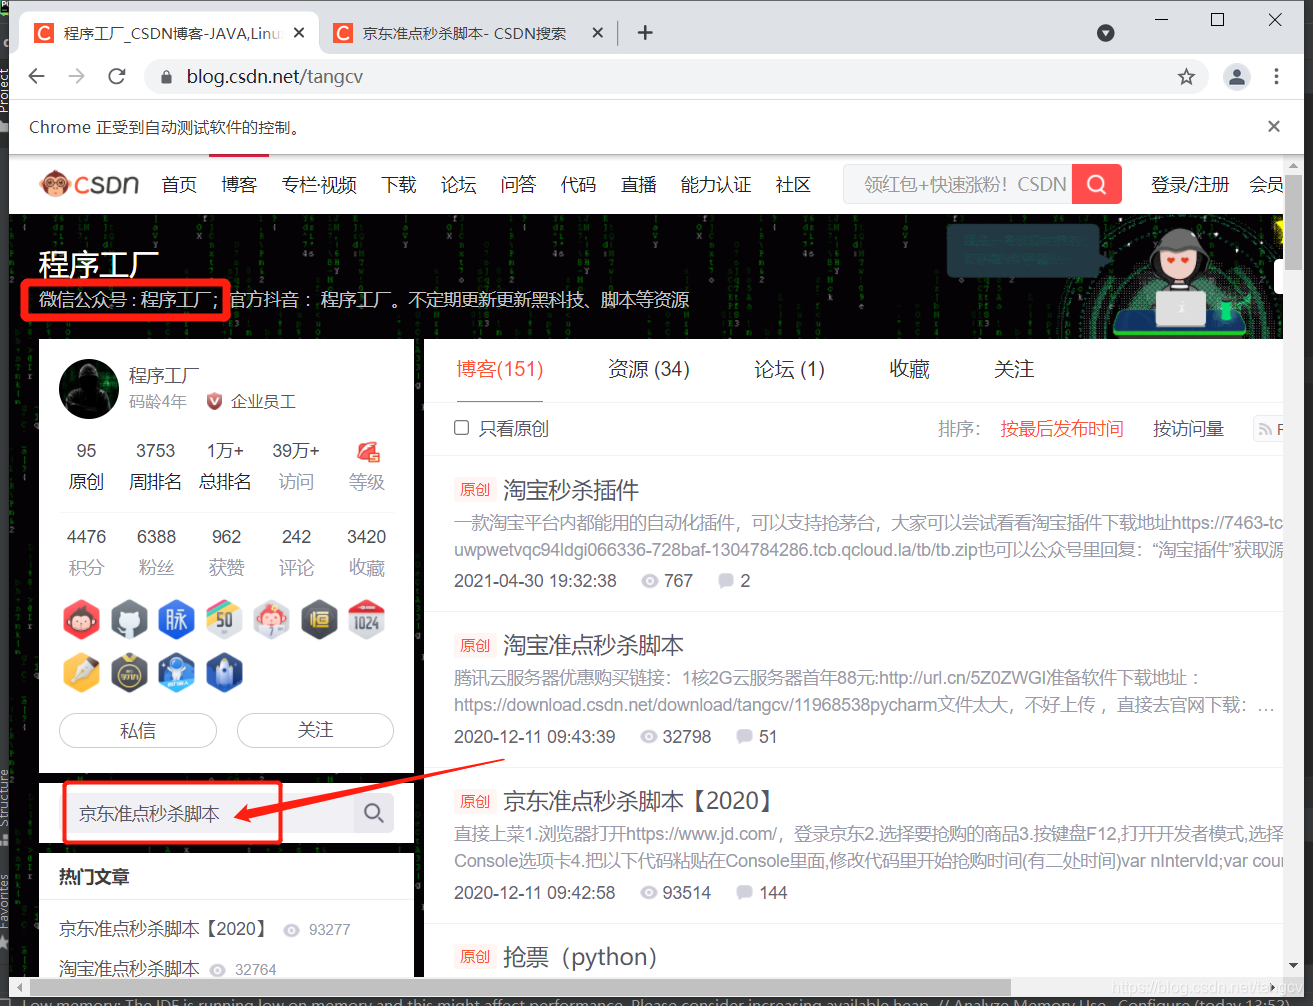Open 论坛 in CSDN navigation
The height and width of the screenshot is (1006, 1313).
tap(458, 185)
